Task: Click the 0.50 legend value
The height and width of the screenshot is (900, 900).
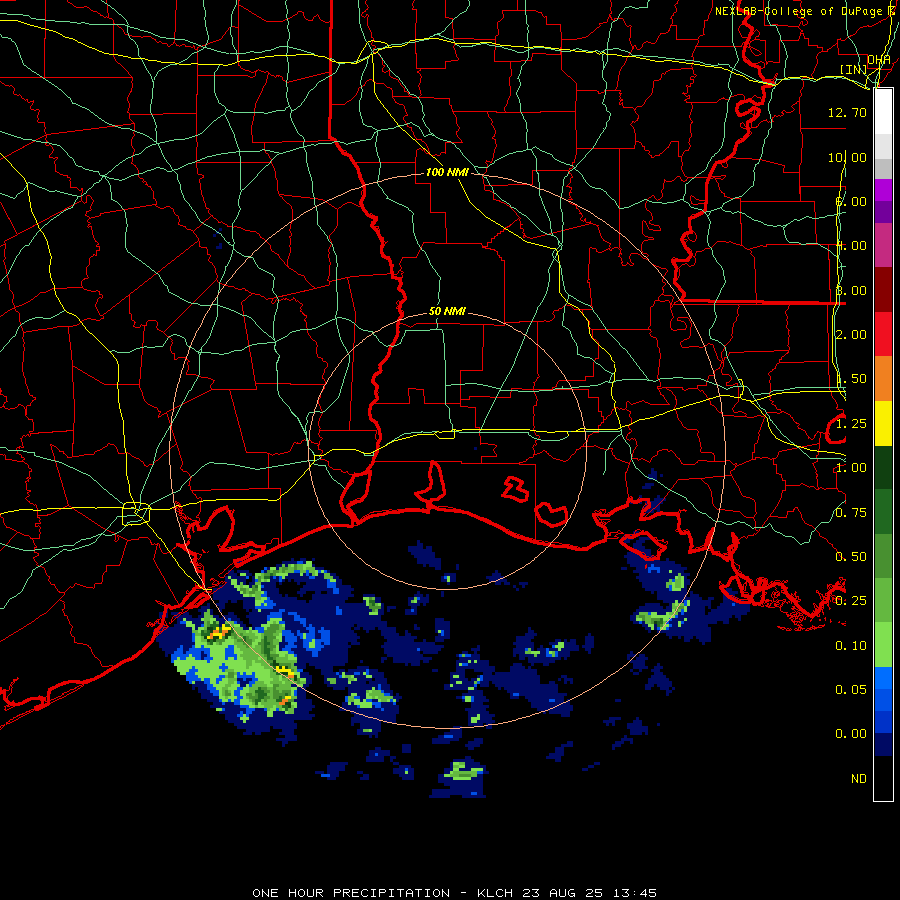Action: [851, 557]
